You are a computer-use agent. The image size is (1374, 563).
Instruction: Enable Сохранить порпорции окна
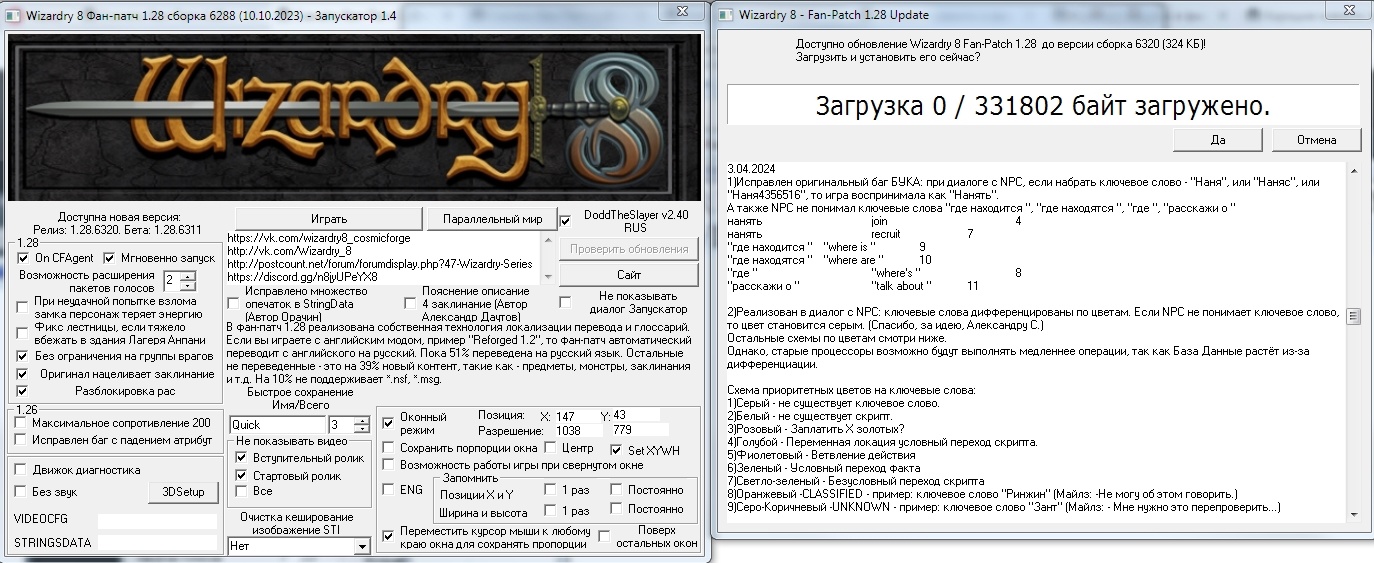click(389, 449)
